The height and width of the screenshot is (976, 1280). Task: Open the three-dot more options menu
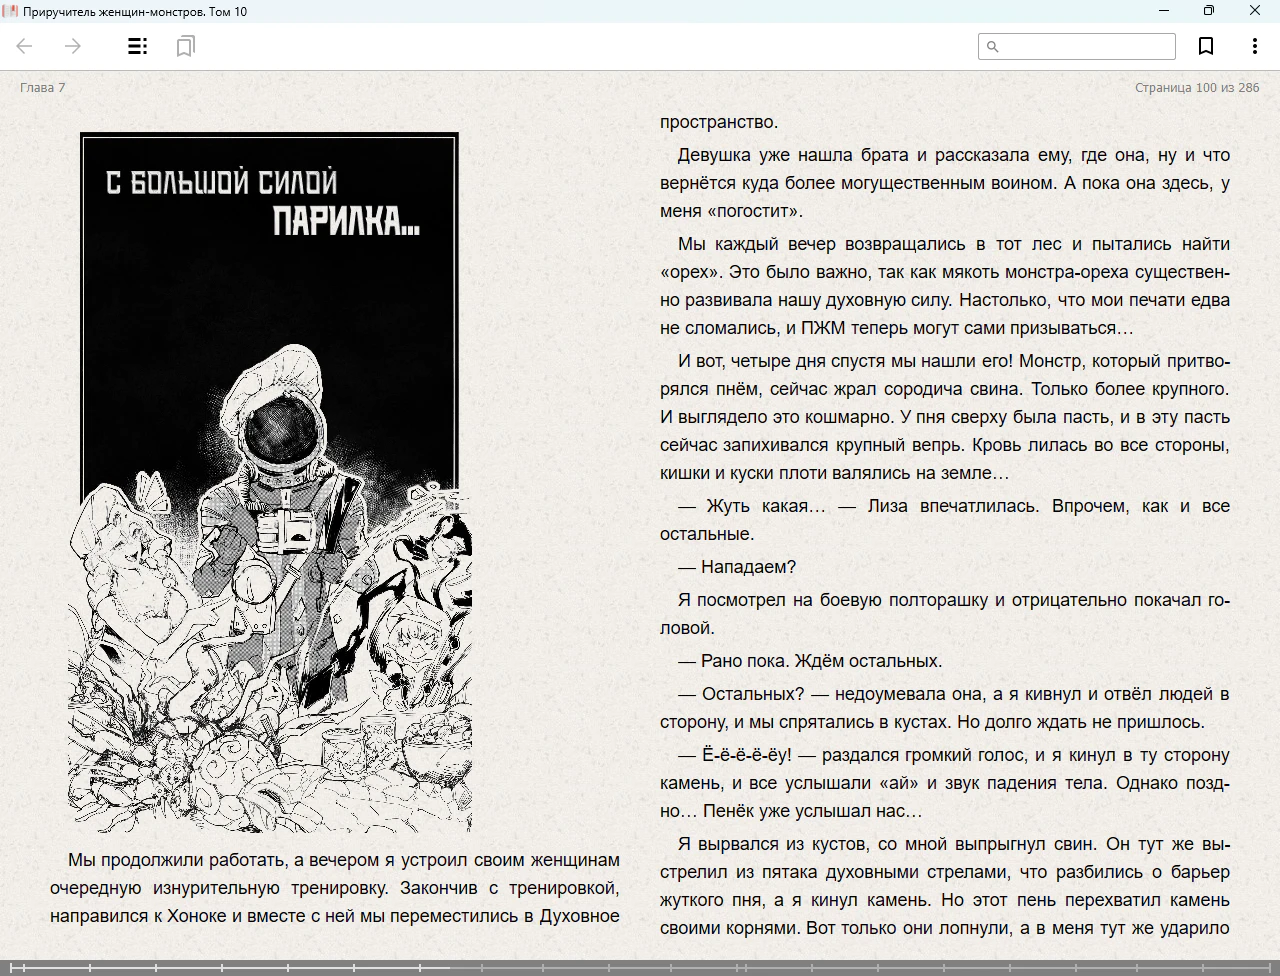click(x=1254, y=46)
